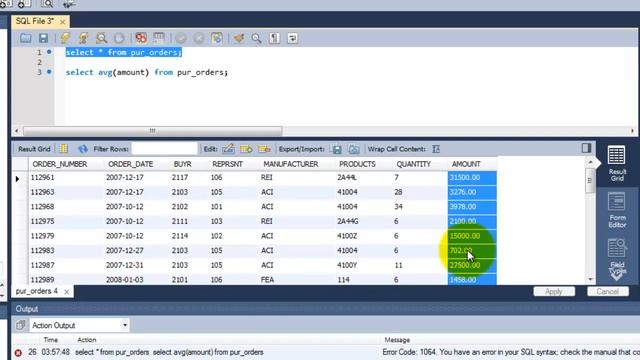
Task: Toggle stop-on-error execution icon
Action: [x=141, y=38]
